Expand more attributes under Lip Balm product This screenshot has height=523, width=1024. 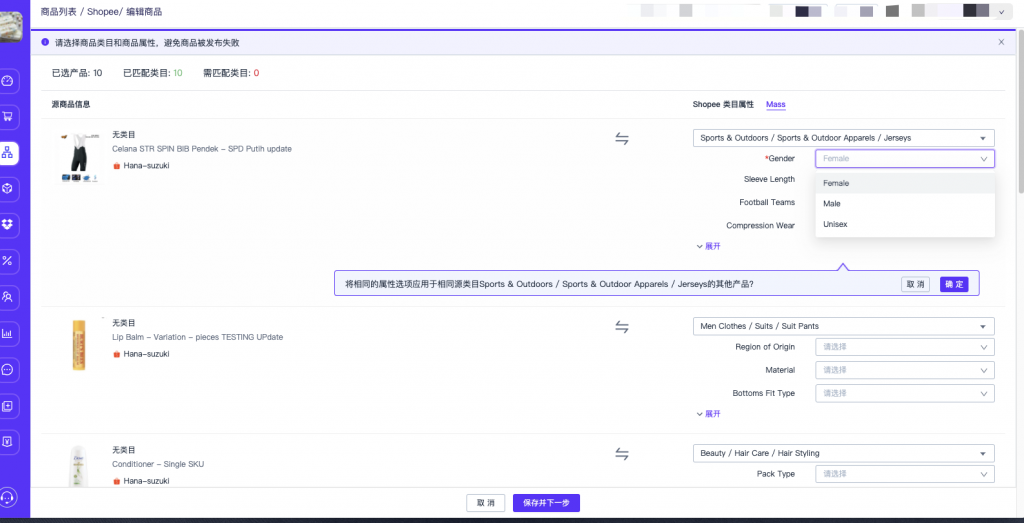(708, 413)
